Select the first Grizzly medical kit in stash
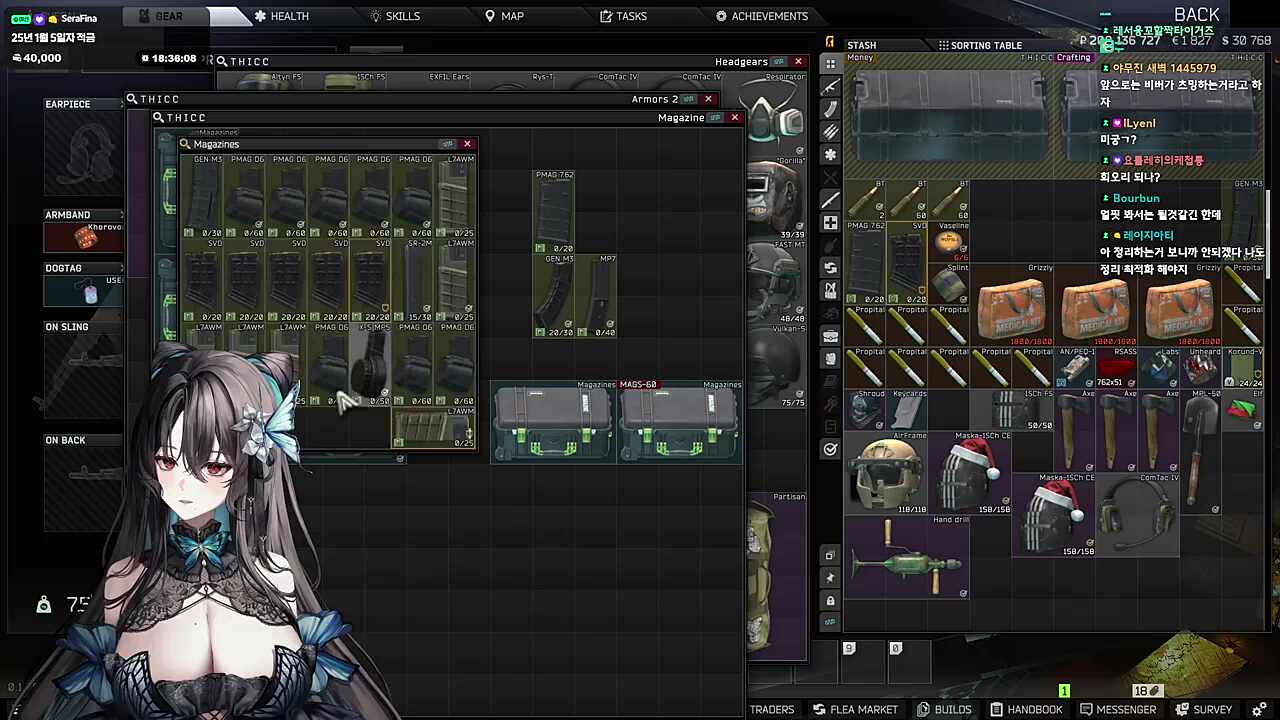This screenshot has width=1280, height=720. pyautogui.click(x=1011, y=306)
